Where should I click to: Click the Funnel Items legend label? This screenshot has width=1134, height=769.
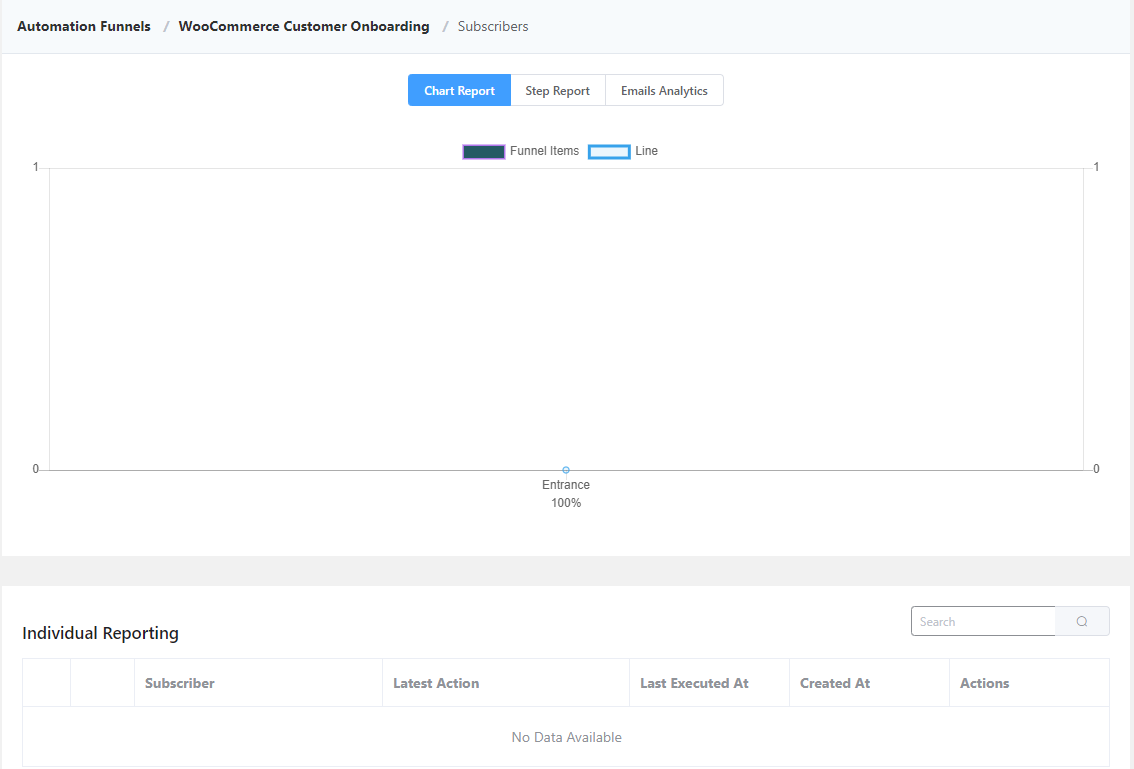point(545,150)
